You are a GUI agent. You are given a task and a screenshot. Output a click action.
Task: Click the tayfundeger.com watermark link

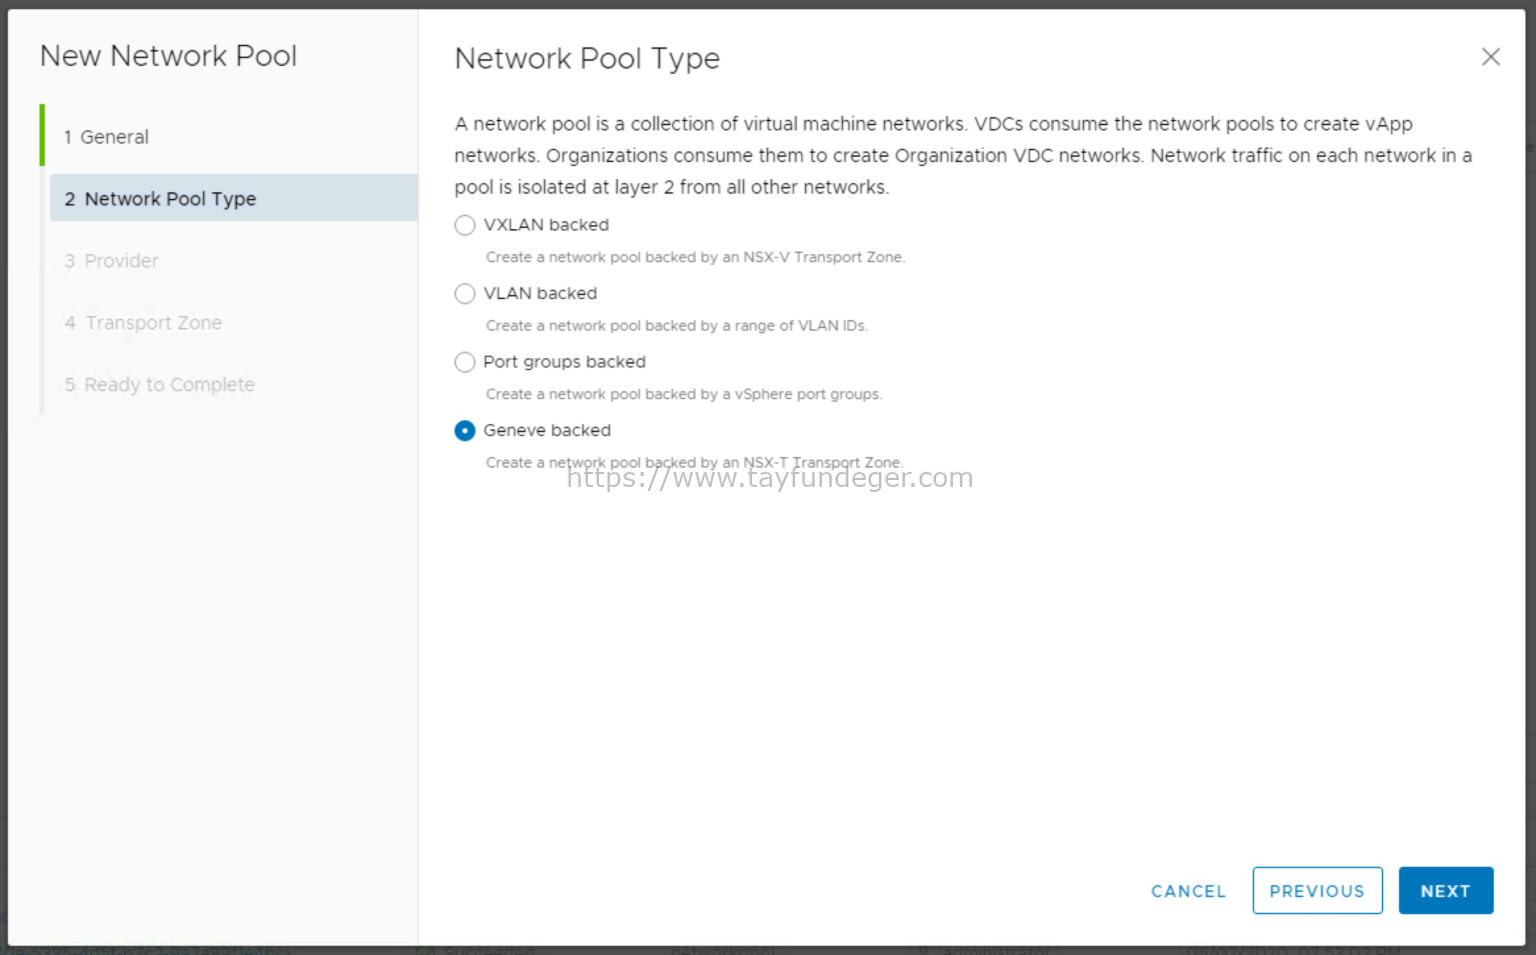click(x=767, y=478)
